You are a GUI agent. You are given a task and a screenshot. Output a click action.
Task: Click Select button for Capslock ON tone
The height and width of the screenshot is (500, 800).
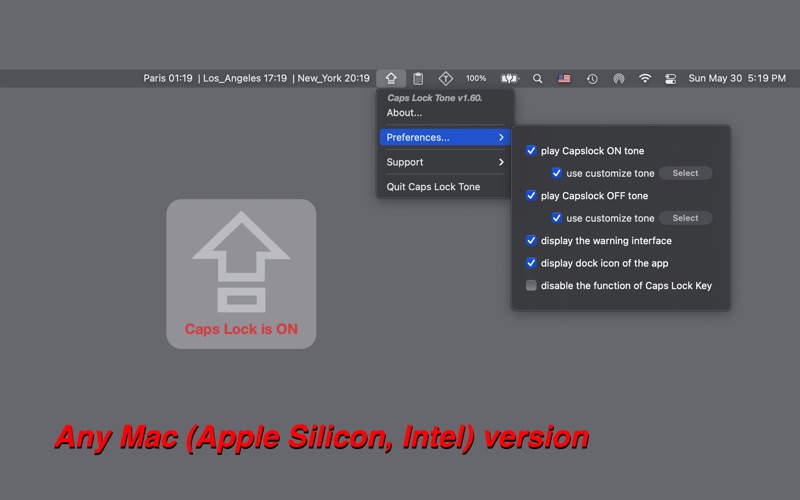[x=685, y=173]
